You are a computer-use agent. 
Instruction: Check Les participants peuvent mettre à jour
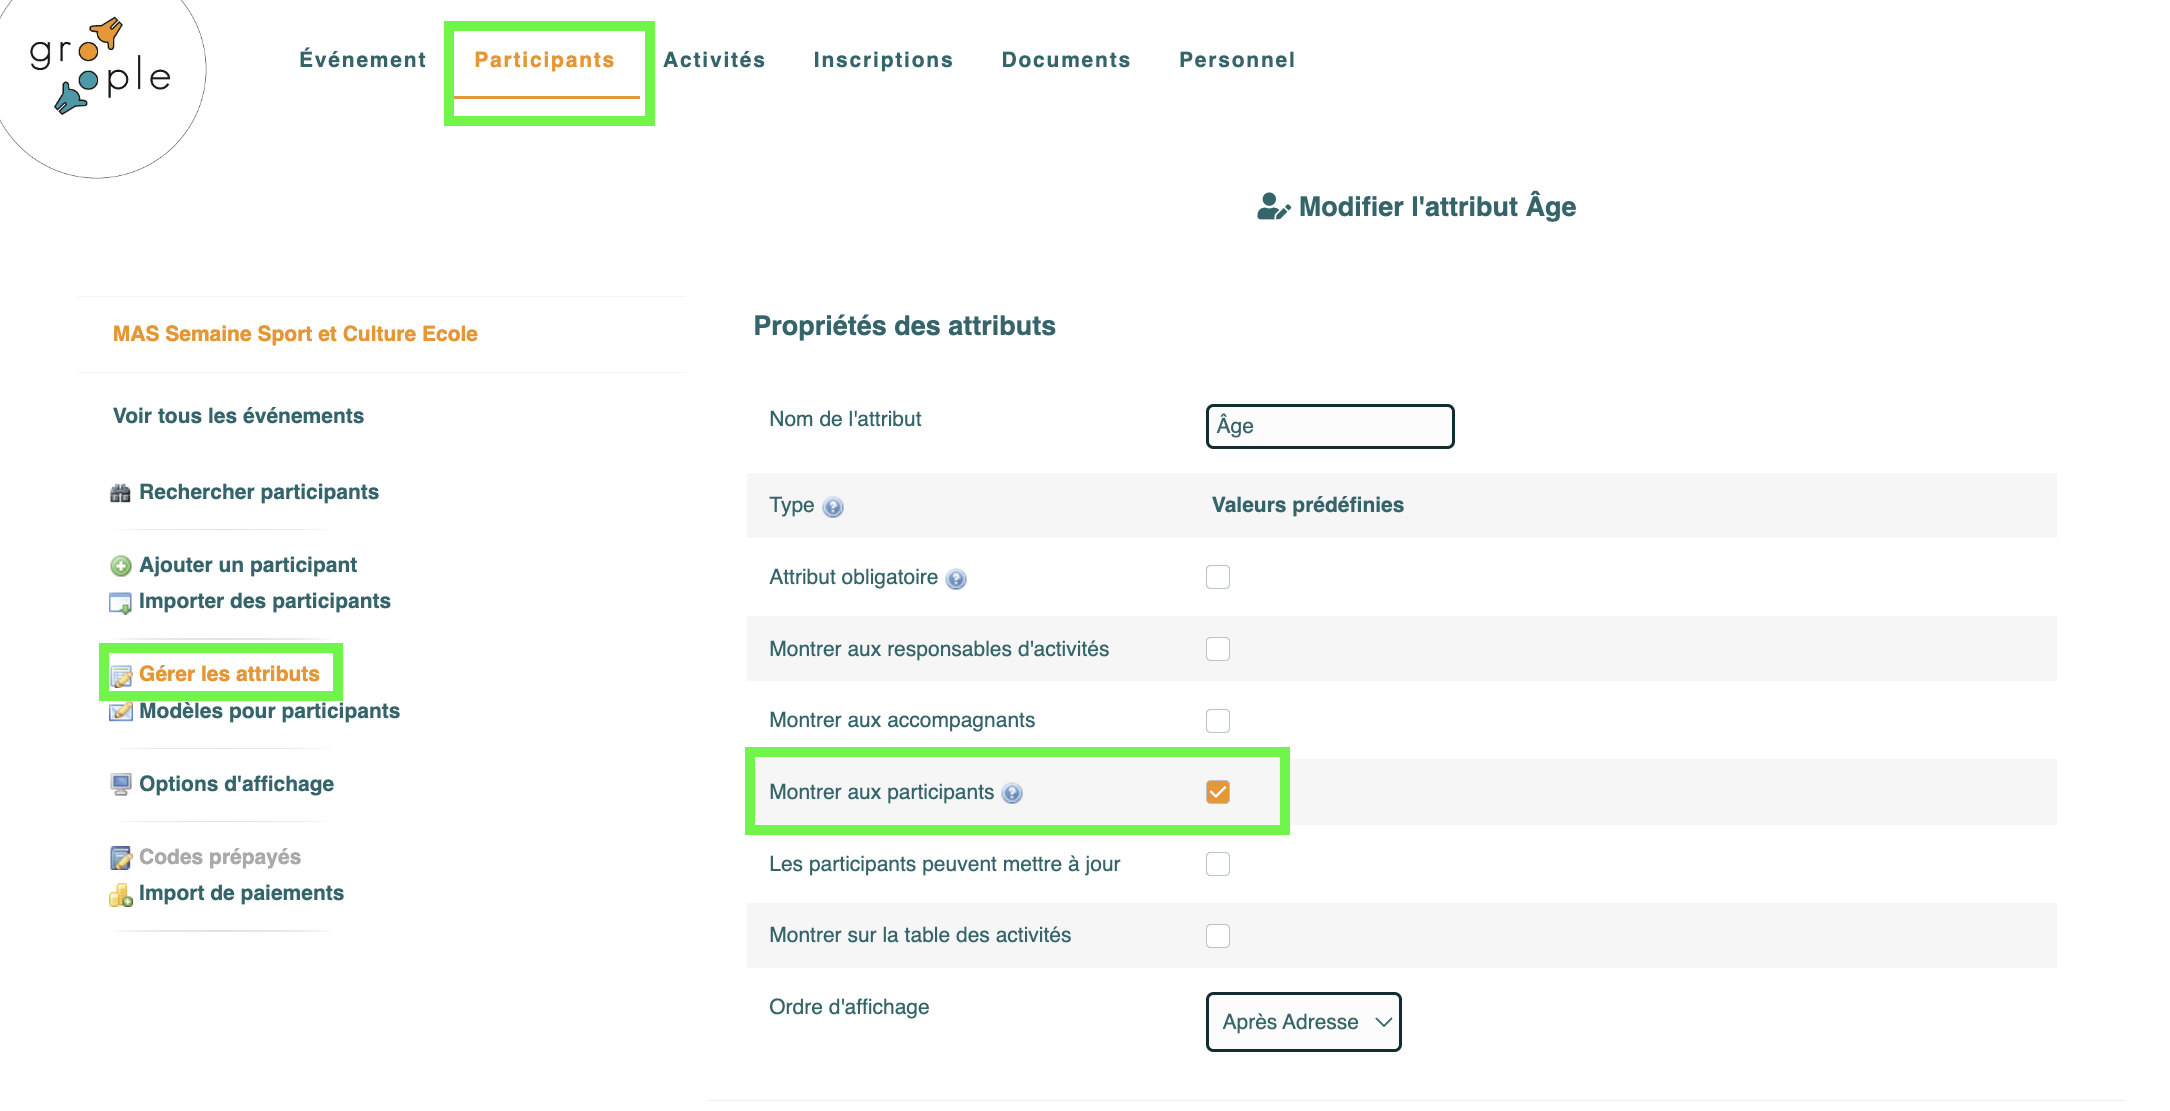(1218, 864)
